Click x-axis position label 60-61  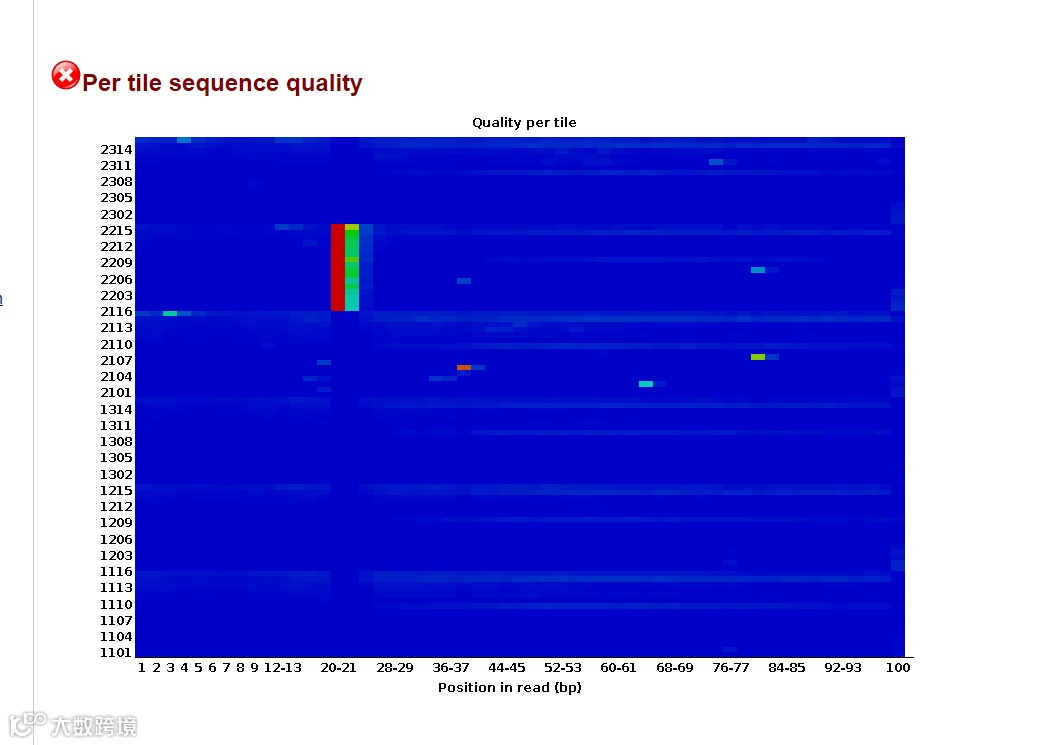(618, 668)
